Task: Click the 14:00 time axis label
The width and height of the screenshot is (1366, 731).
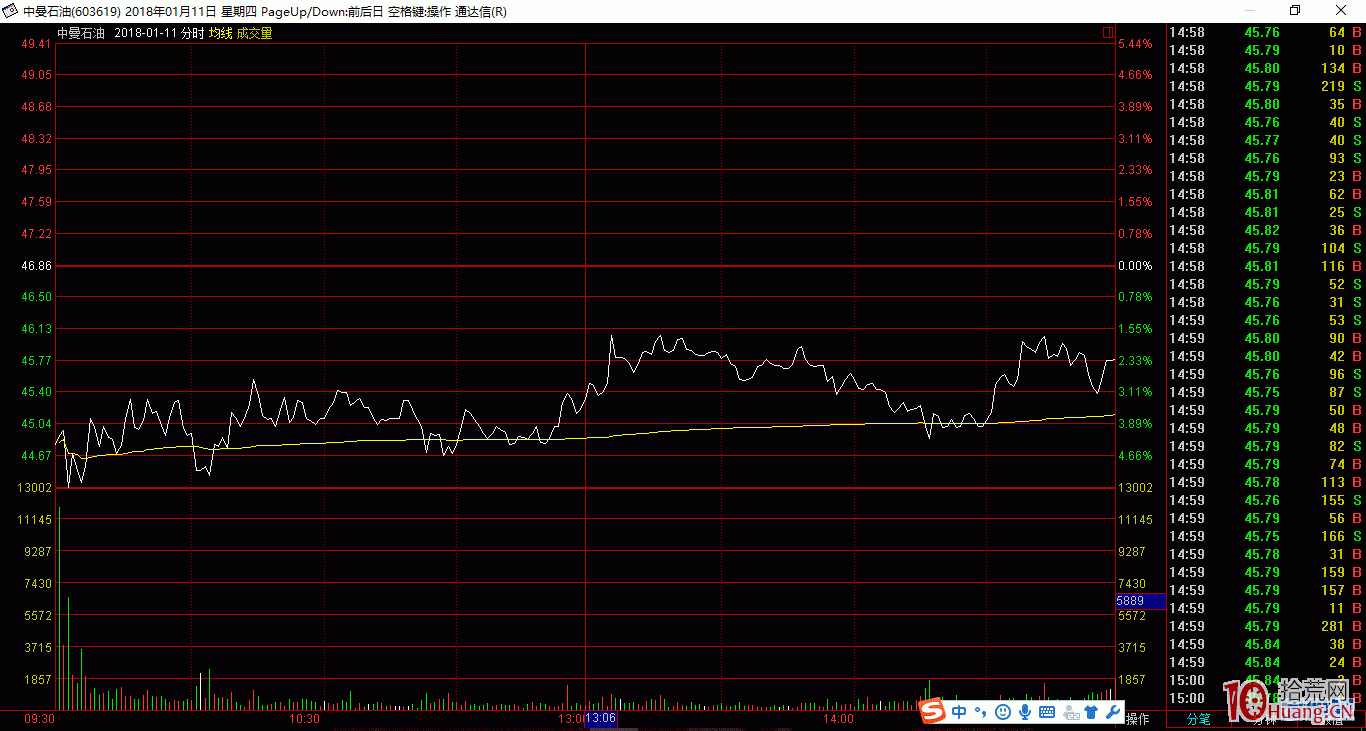Action: (838, 719)
